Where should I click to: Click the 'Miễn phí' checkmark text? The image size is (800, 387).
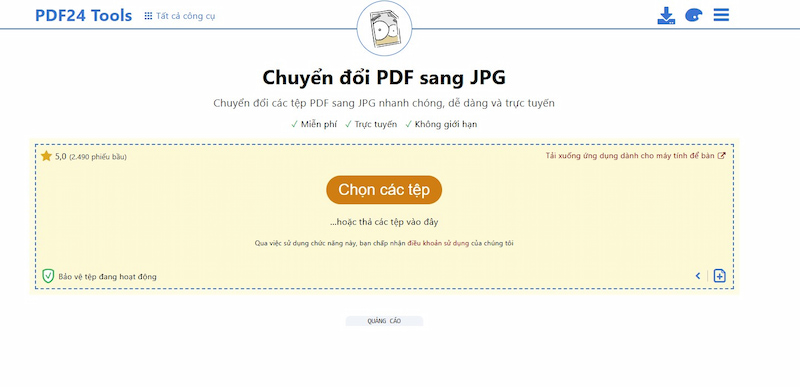point(314,124)
